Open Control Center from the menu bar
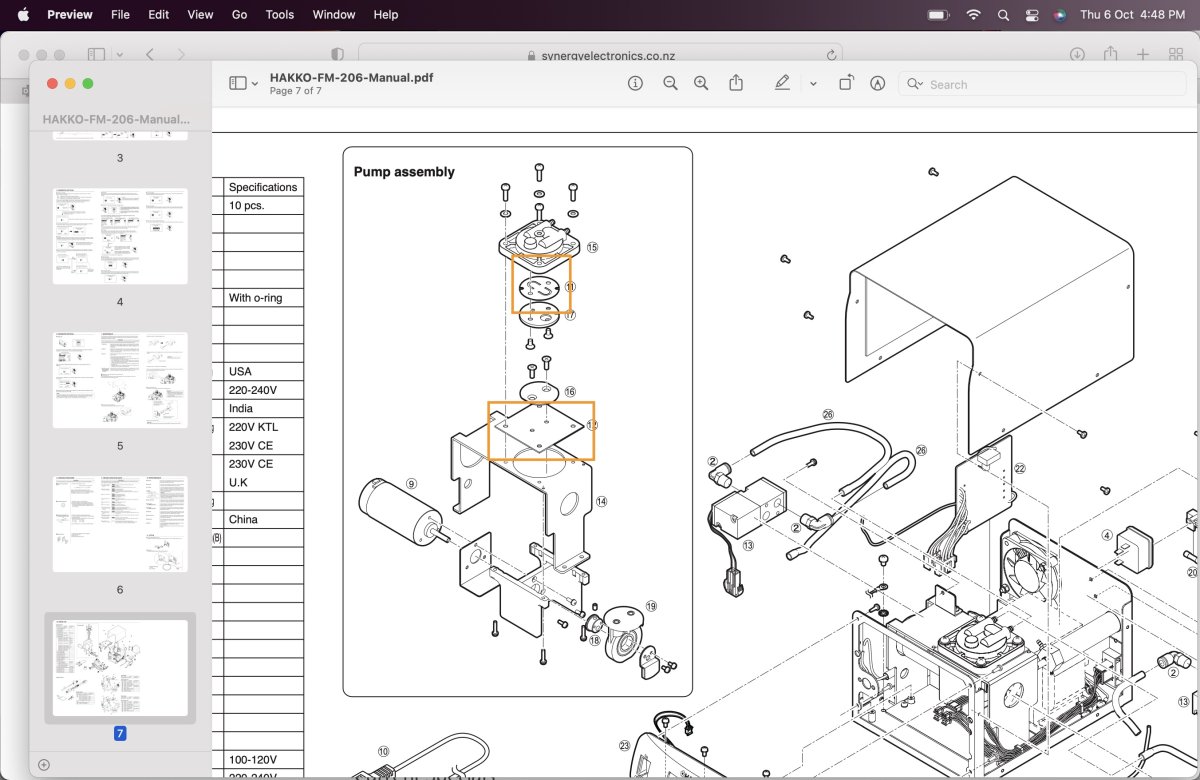Screen dimensions: 1200x780 tap(1032, 15)
